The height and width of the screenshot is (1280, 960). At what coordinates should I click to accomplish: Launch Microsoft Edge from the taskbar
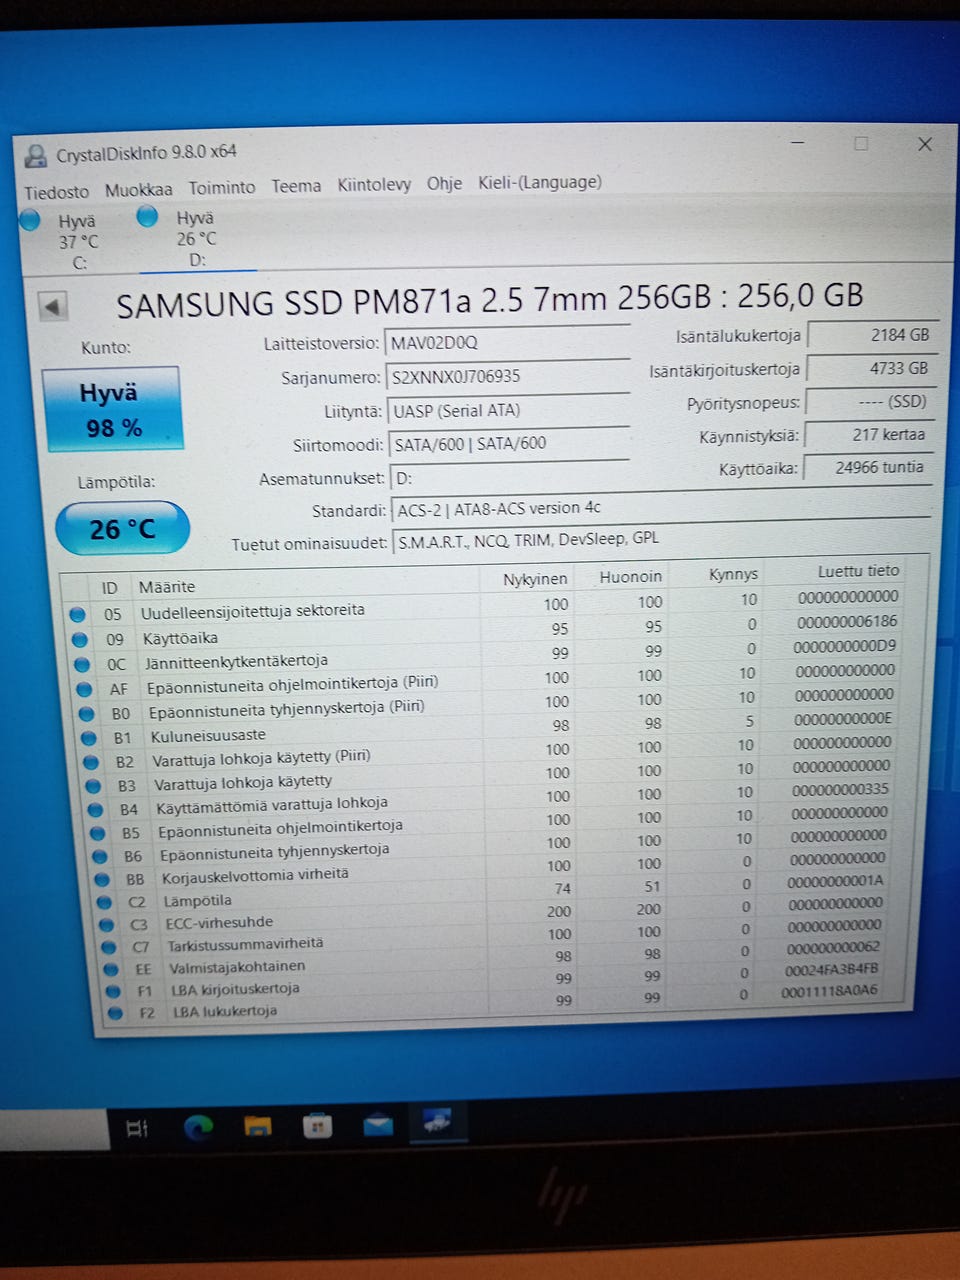[198, 1128]
